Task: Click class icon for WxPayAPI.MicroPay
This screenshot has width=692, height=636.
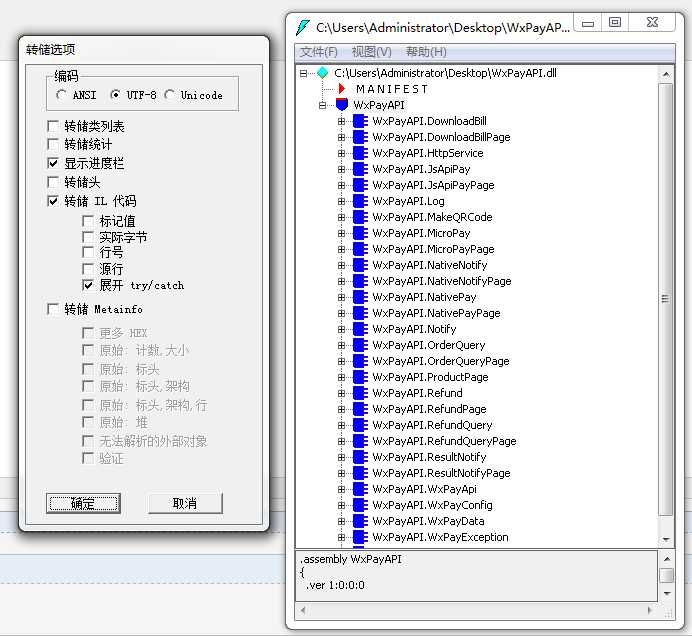Action: click(x=360, y=233)
